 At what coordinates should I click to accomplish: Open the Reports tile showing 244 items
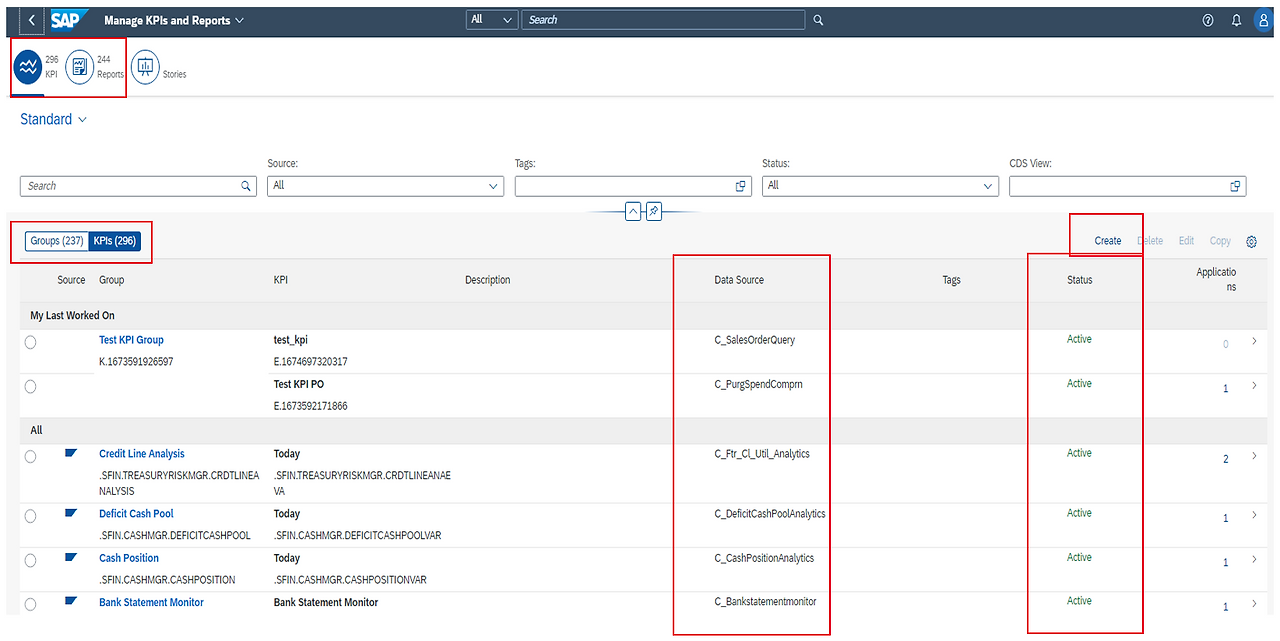coord(79,66)
